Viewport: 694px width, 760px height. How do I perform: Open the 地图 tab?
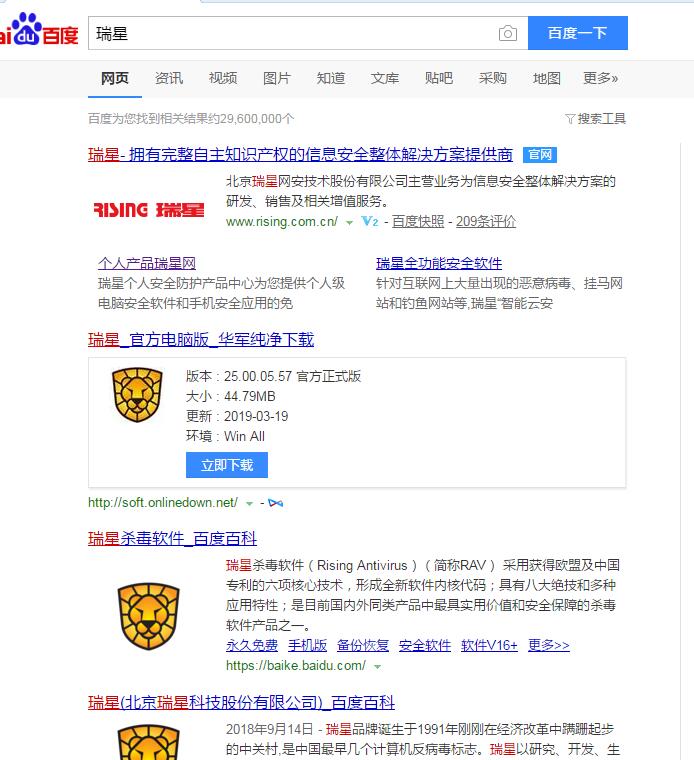pos(547,78)
